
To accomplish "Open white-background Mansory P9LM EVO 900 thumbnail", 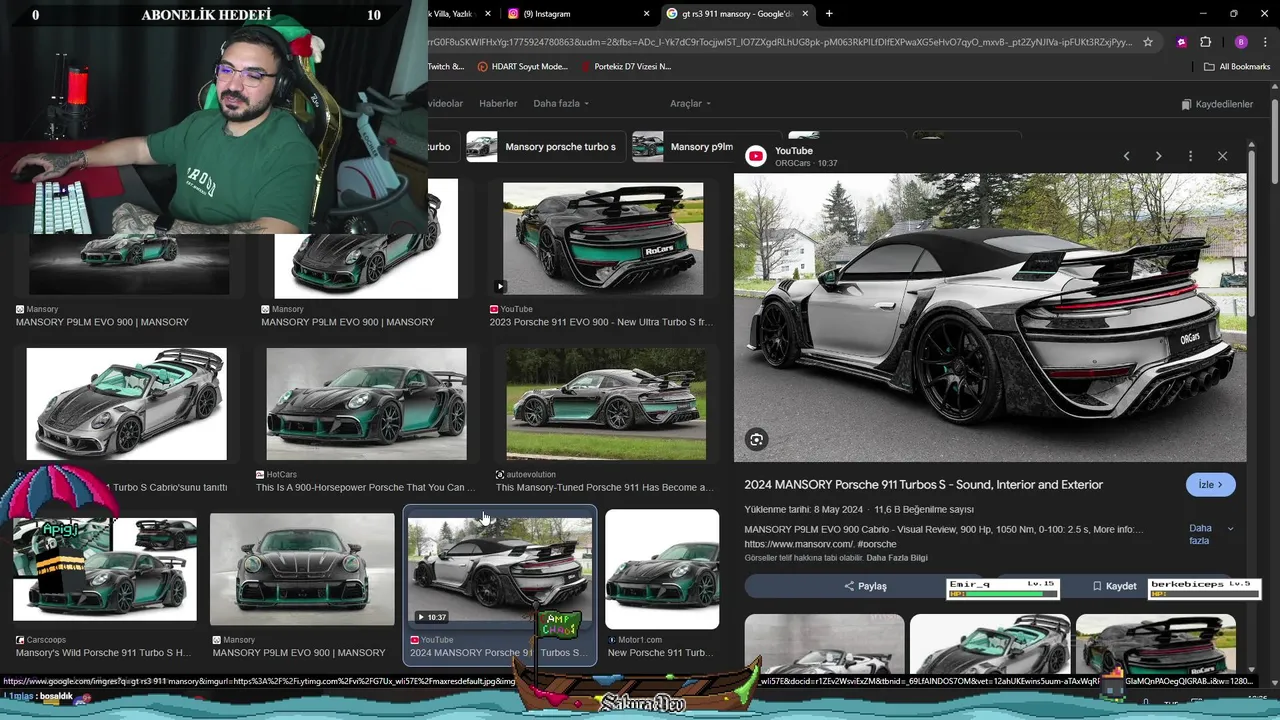I will (366, 238).
